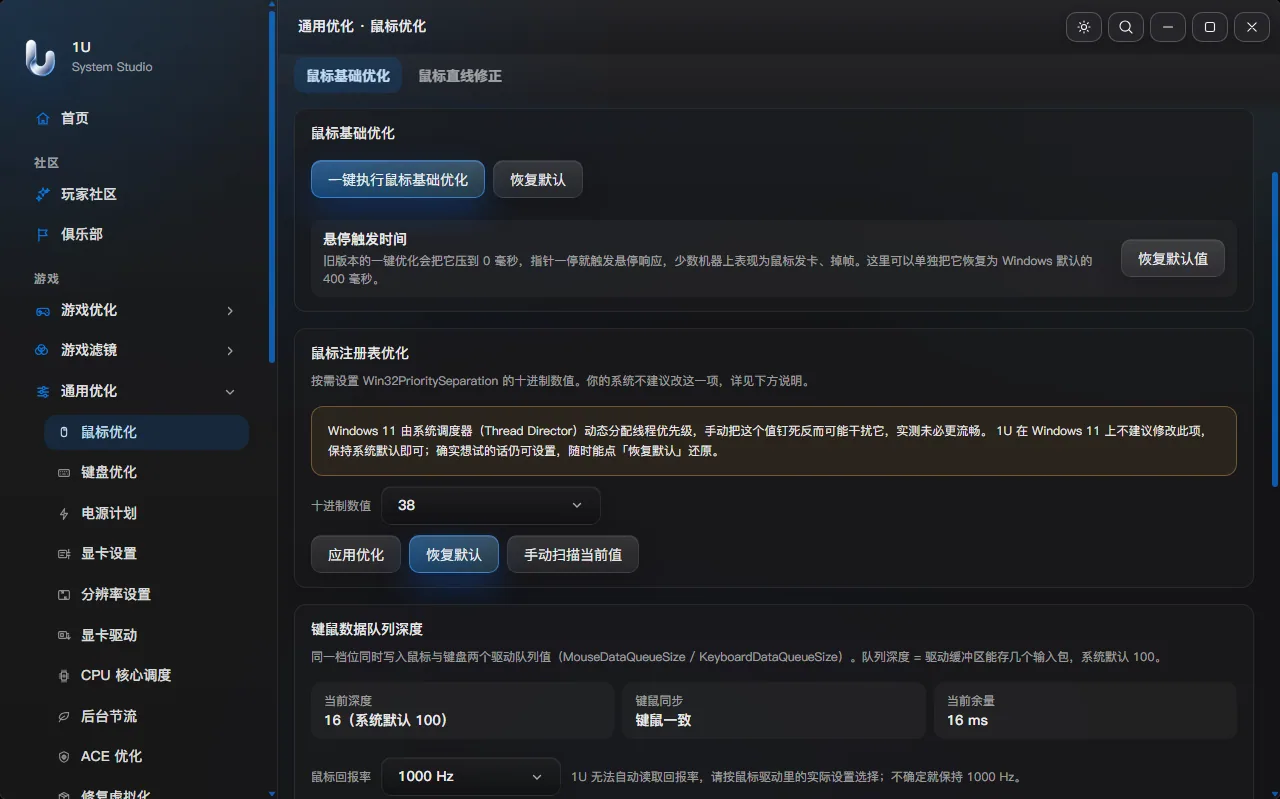This screenshot has height=799, width=1280.
Task: Collapse the 通用优化 section chevron
Action: pos(230,391)
